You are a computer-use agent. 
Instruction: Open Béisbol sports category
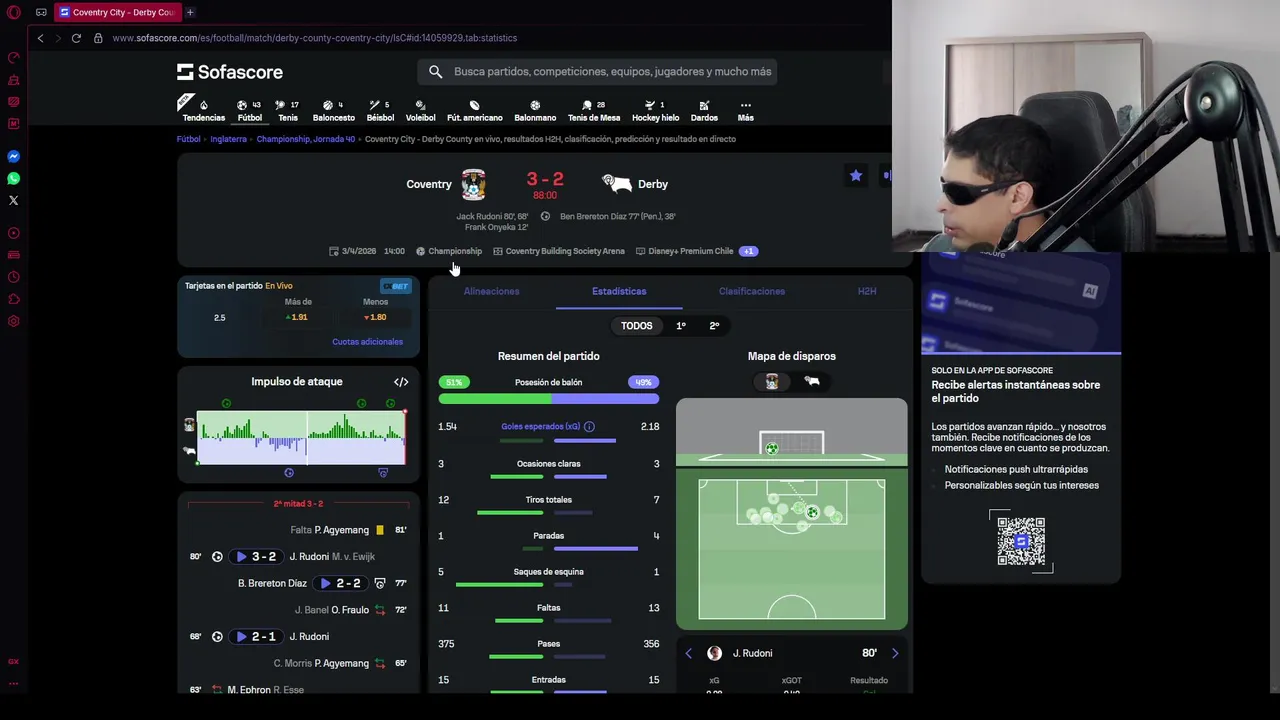click(380, 110)
